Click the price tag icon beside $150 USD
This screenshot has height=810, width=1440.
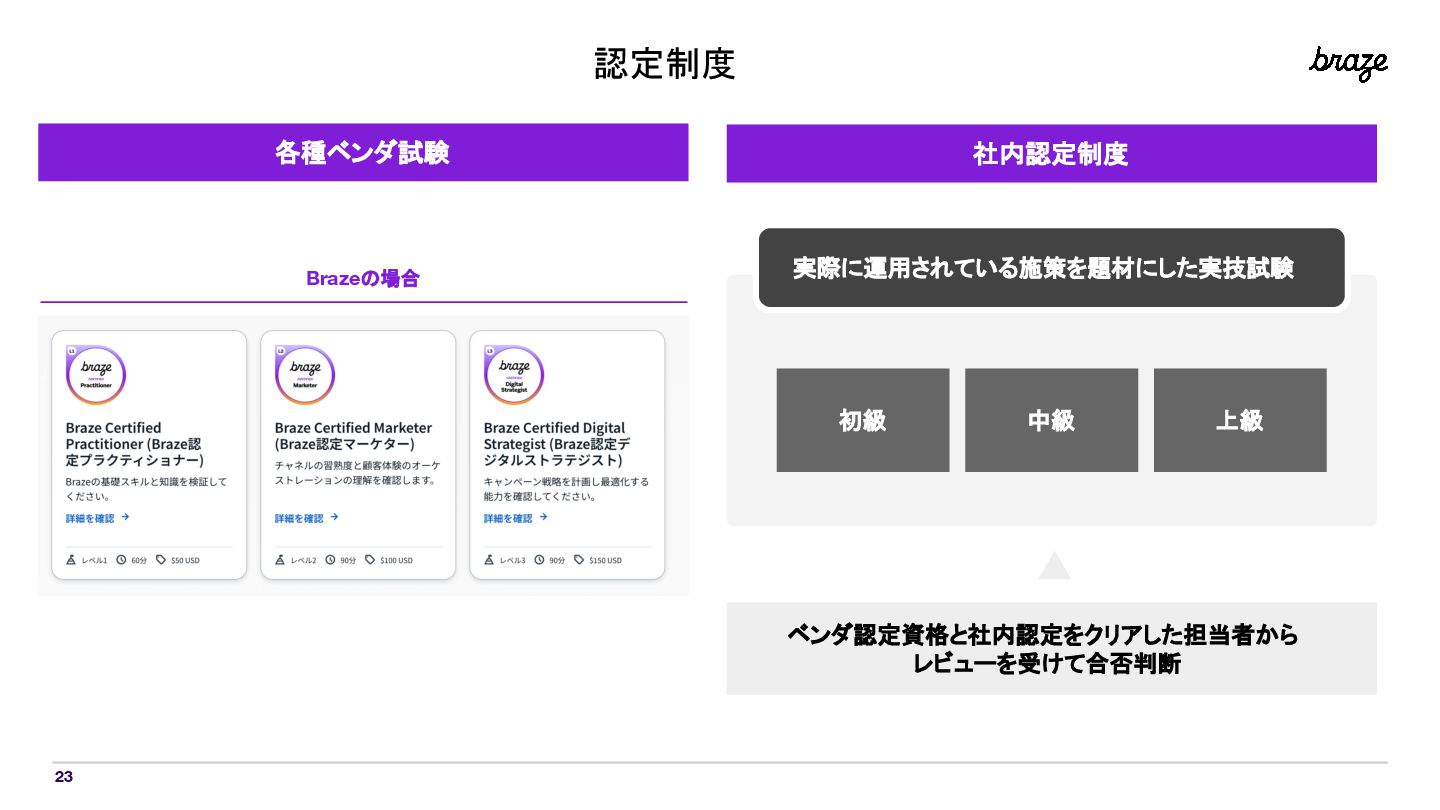click(x=579, y=560)
